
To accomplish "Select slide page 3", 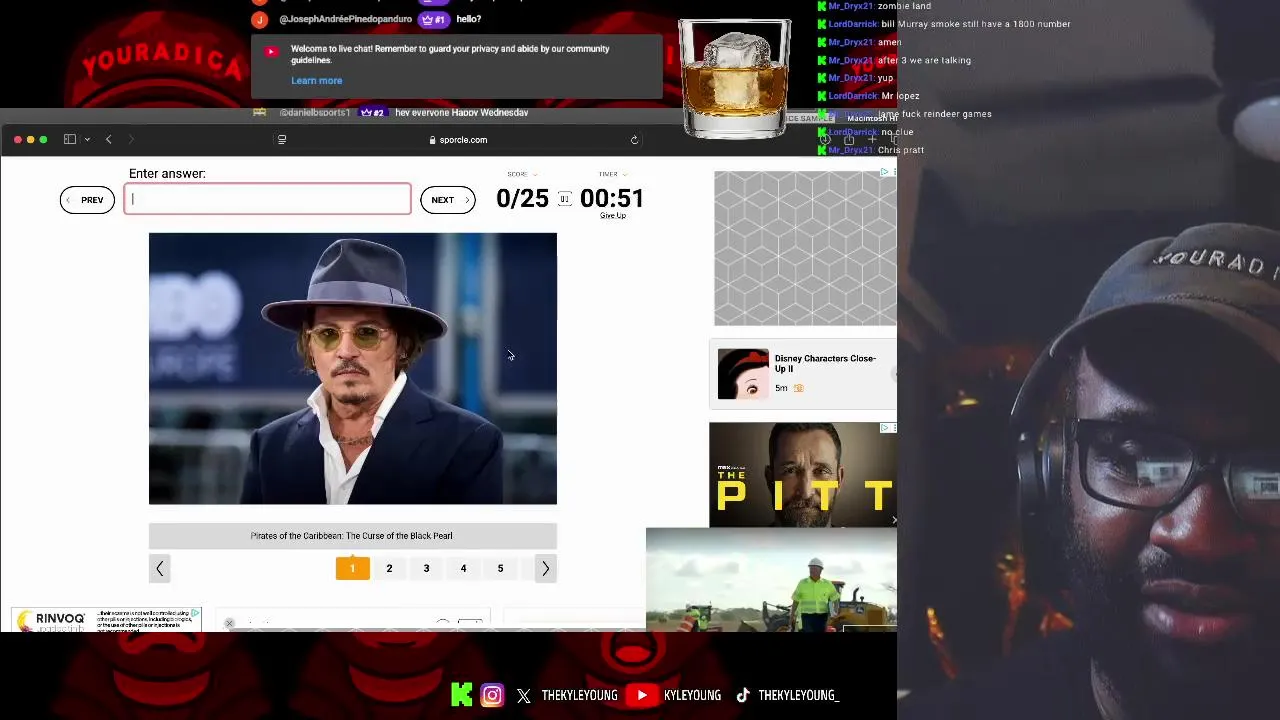I will 426,568.
